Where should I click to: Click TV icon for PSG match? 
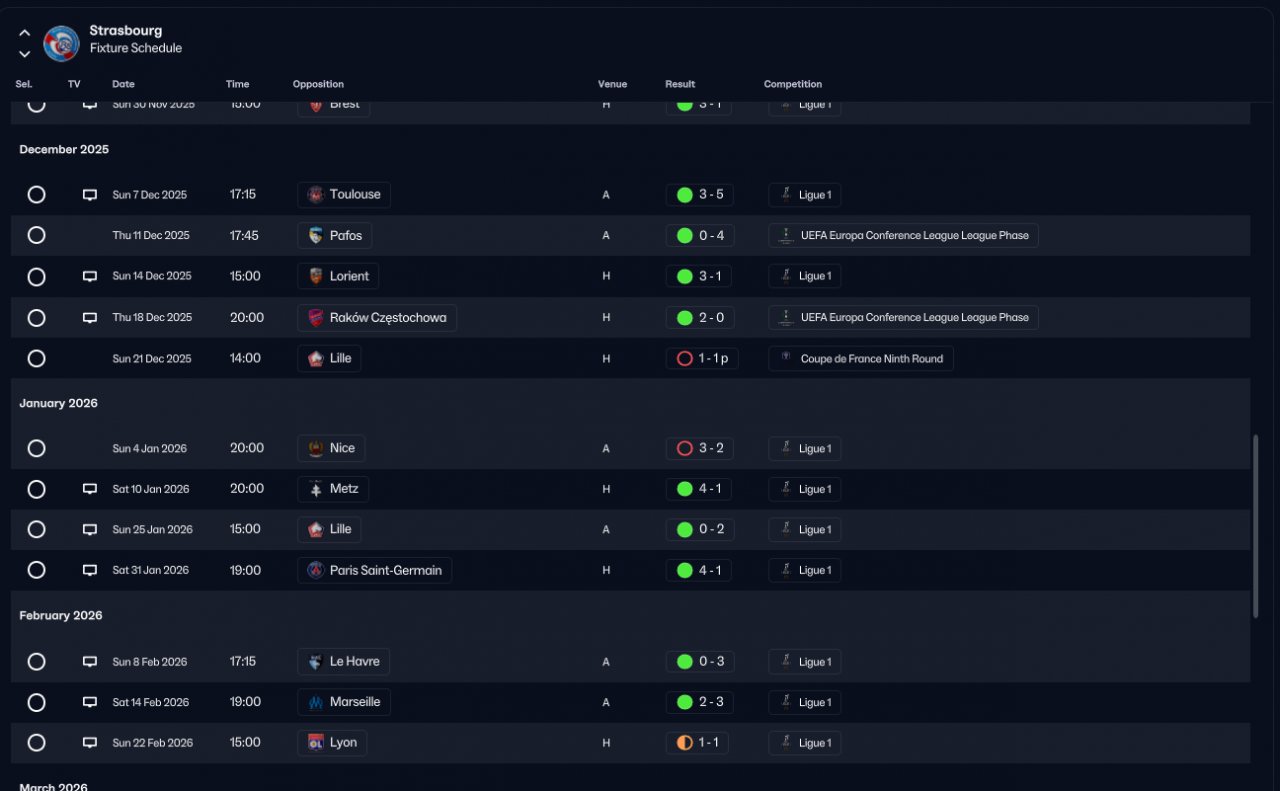(x=90, y=570)
